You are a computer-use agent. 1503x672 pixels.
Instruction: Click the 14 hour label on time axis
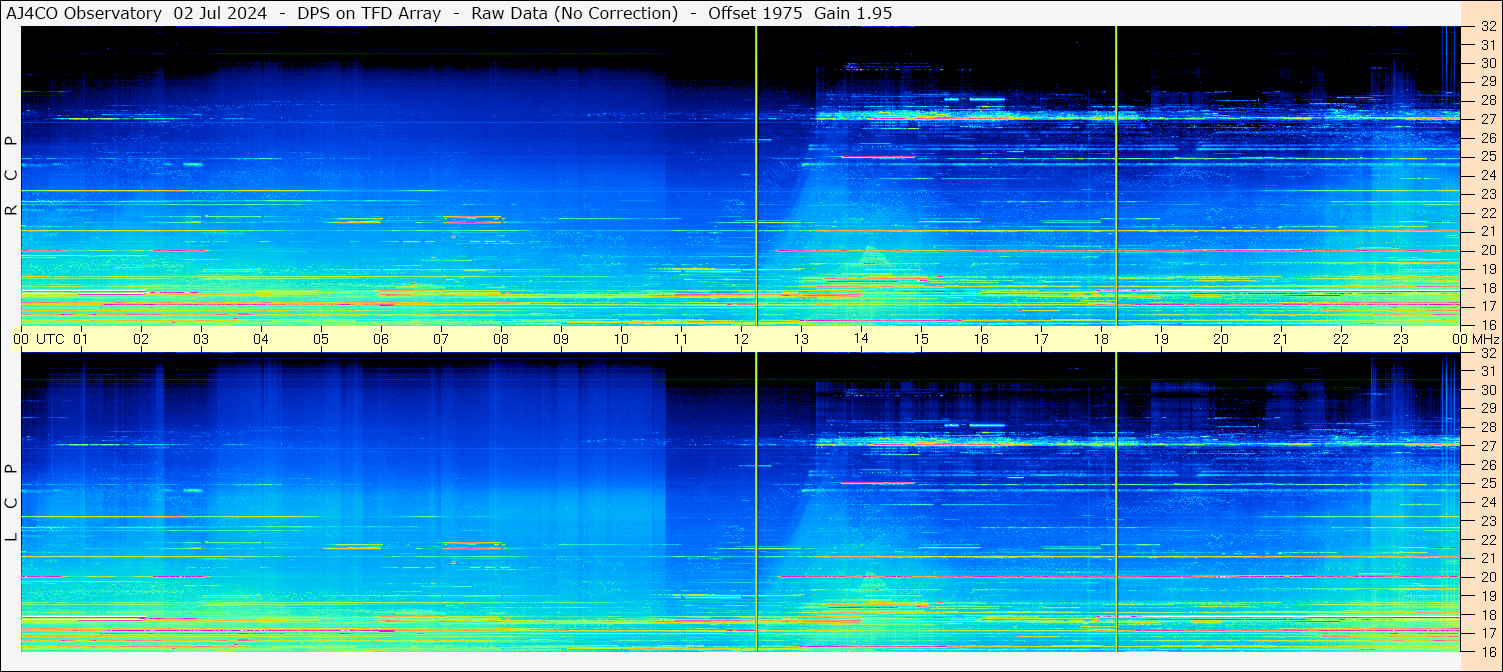[861, 340]
